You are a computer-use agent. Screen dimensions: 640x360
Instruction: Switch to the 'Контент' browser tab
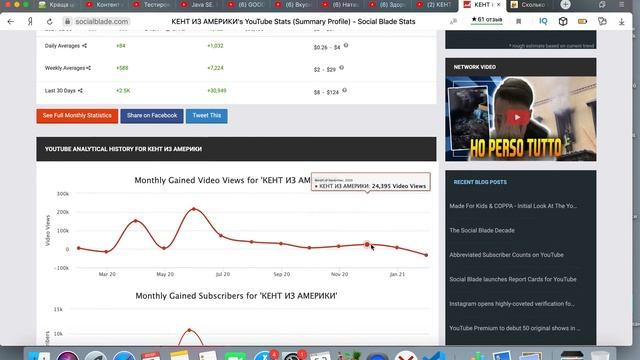tap(103, 4)
